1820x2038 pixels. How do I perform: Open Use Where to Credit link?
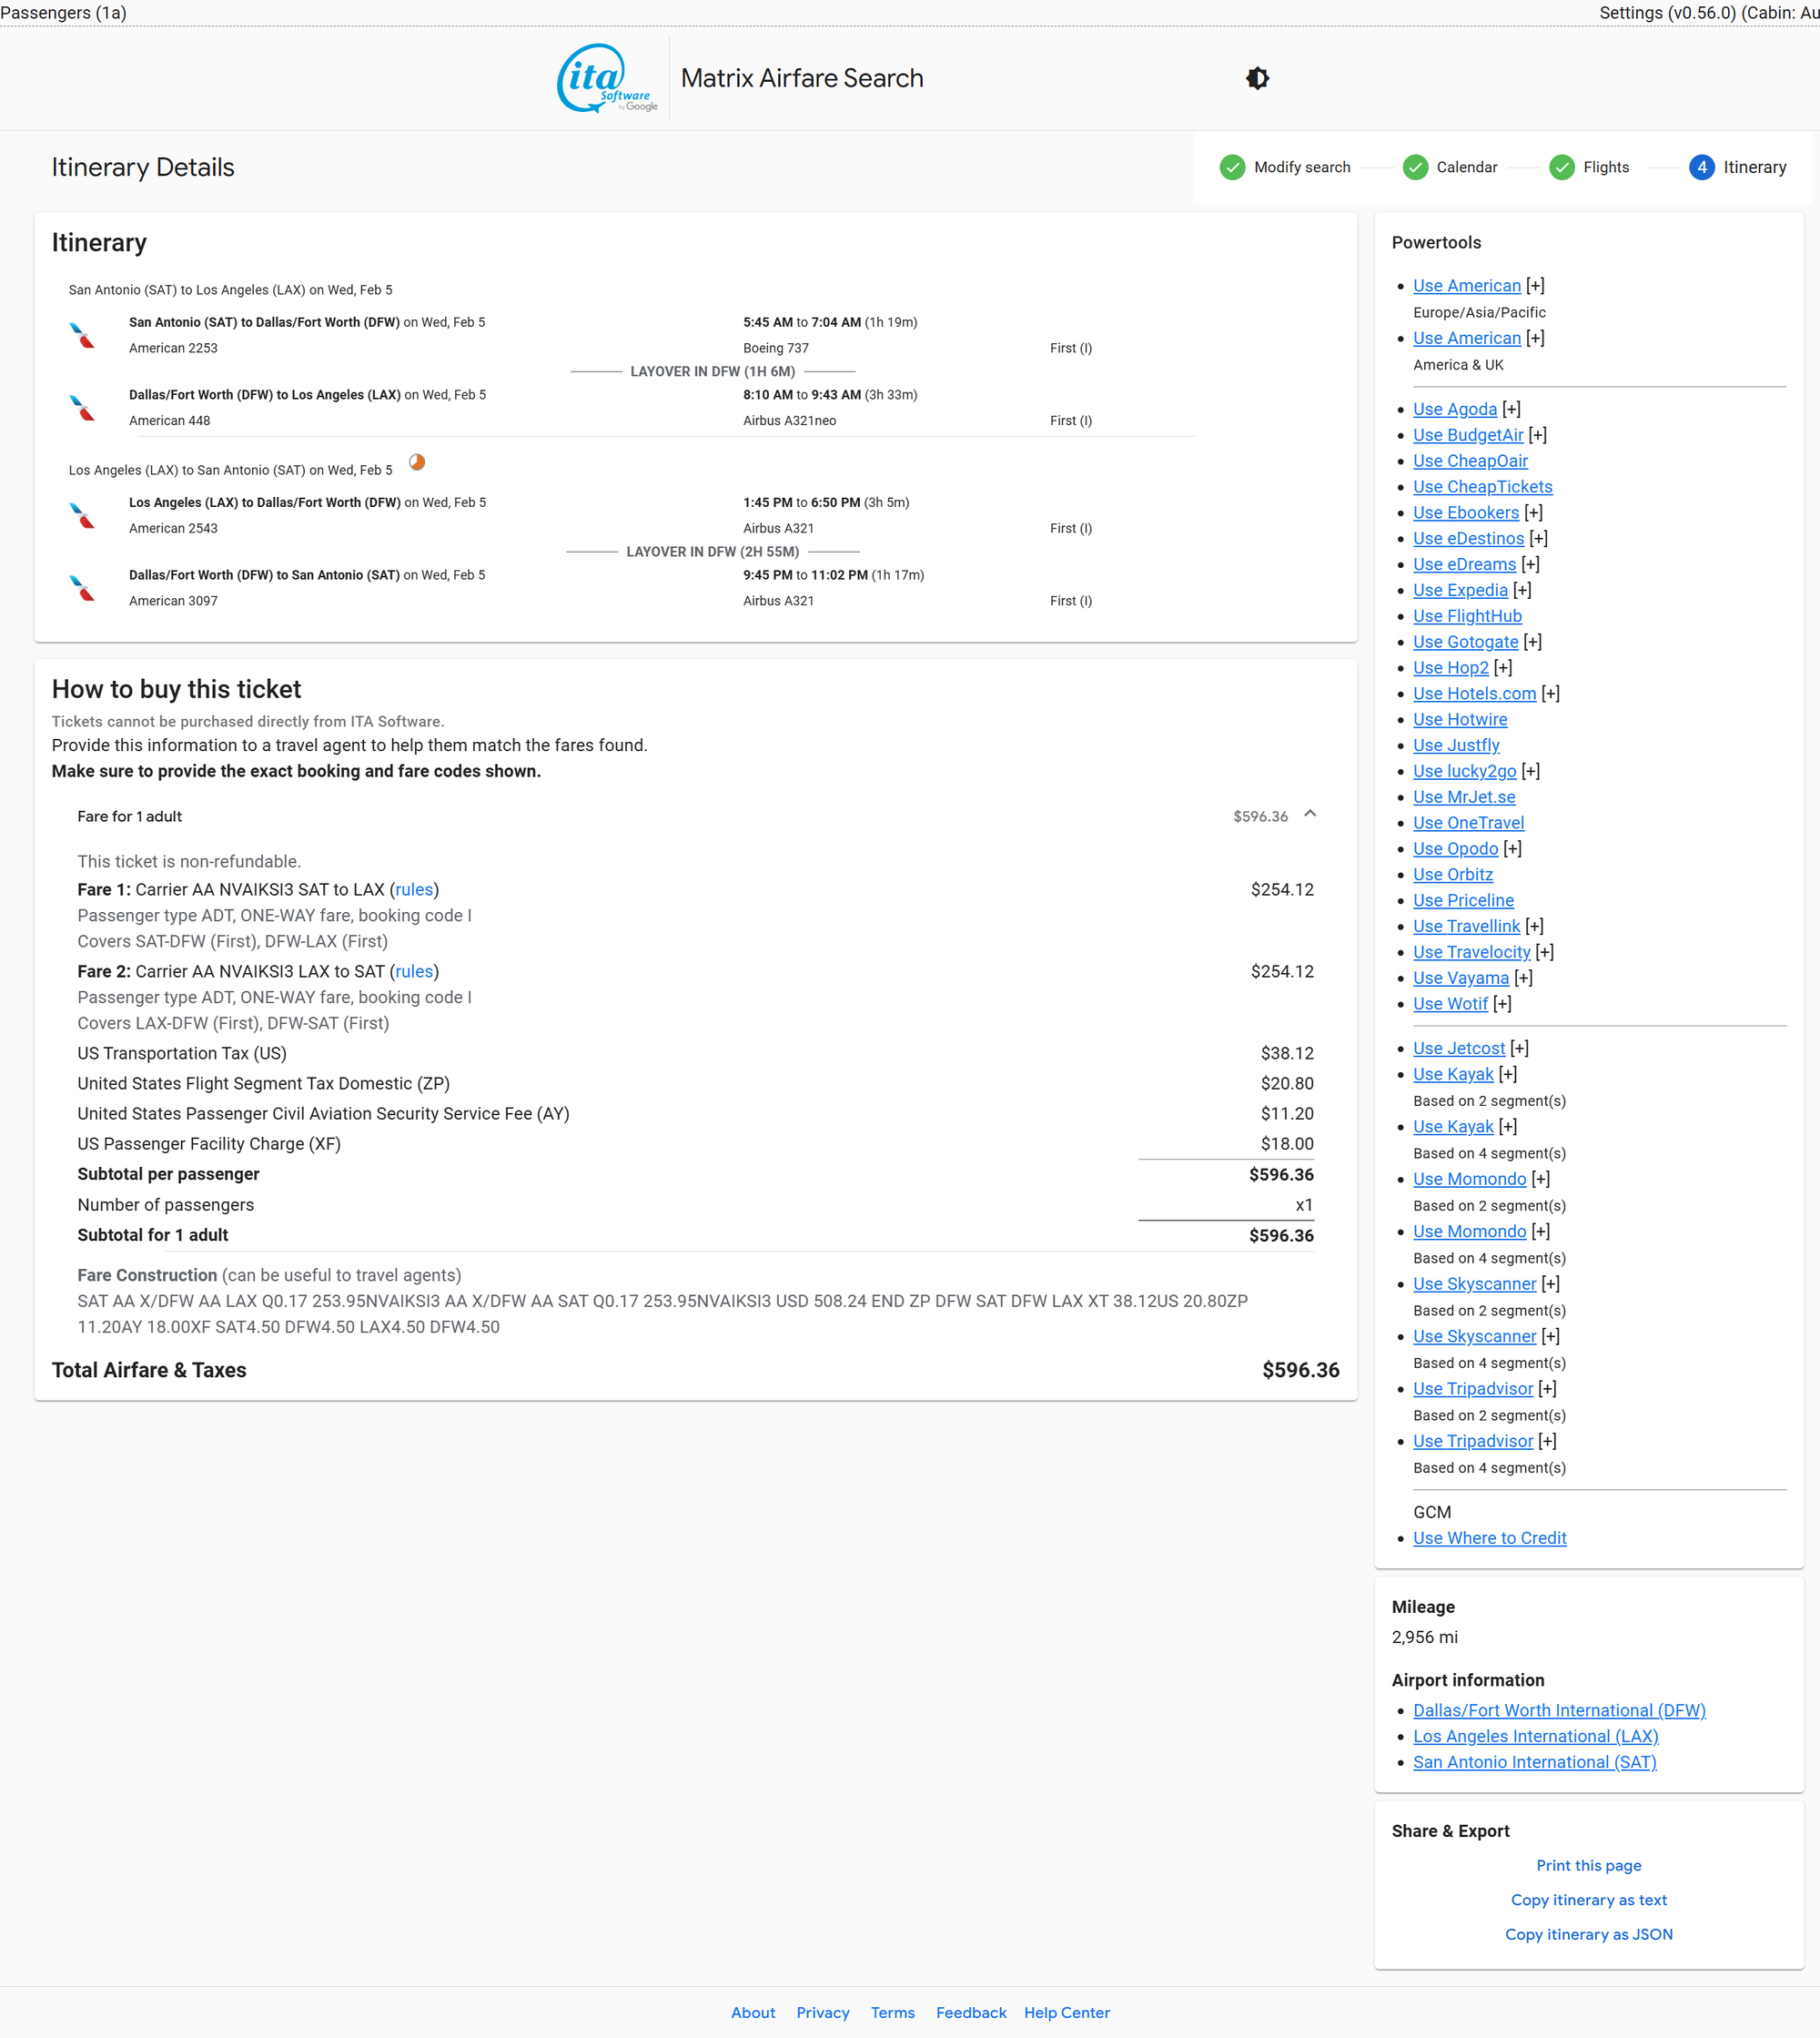point(1489,1538)
